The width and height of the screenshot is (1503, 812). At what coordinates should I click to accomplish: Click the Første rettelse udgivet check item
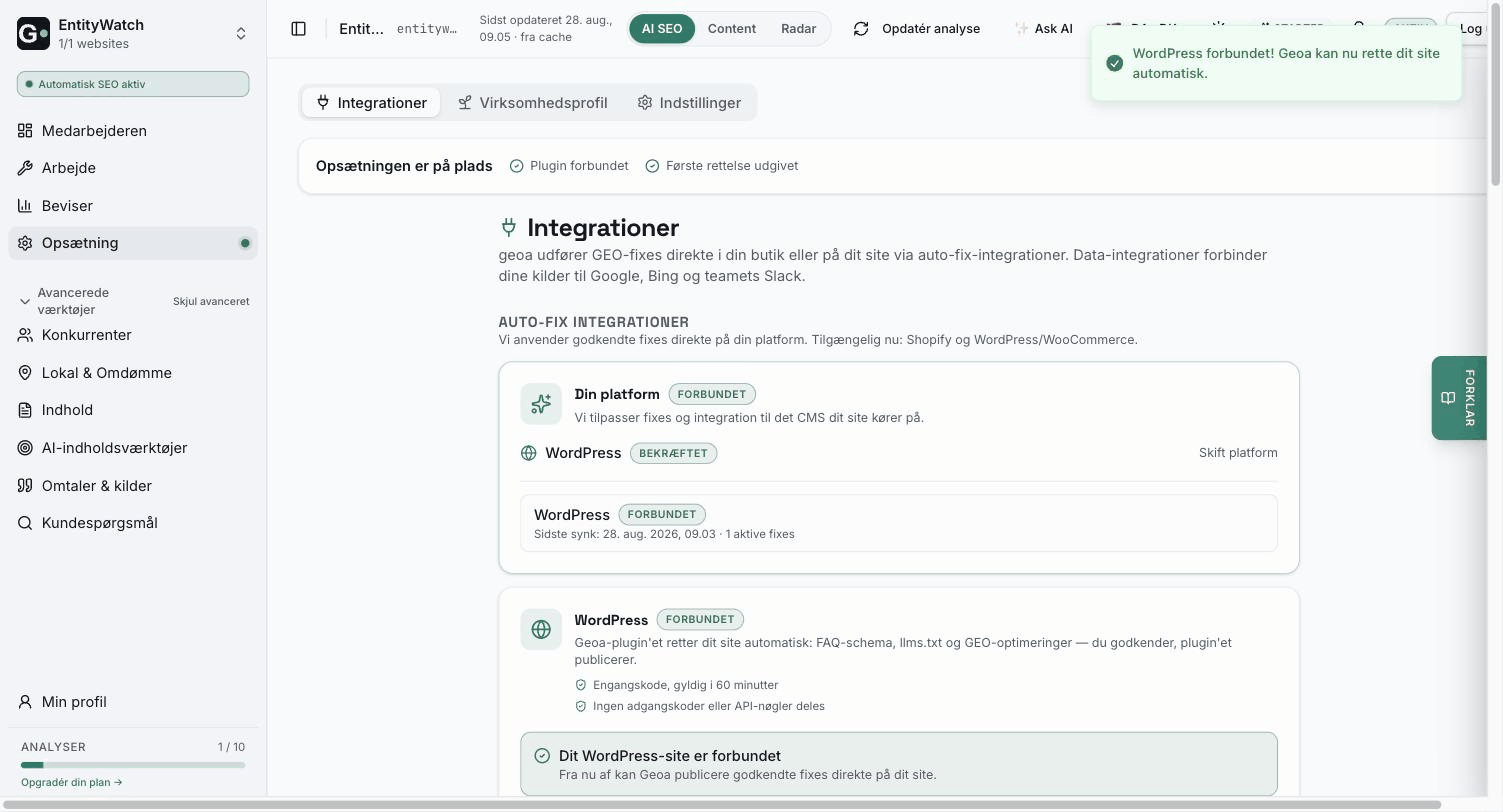pos(722,166)
